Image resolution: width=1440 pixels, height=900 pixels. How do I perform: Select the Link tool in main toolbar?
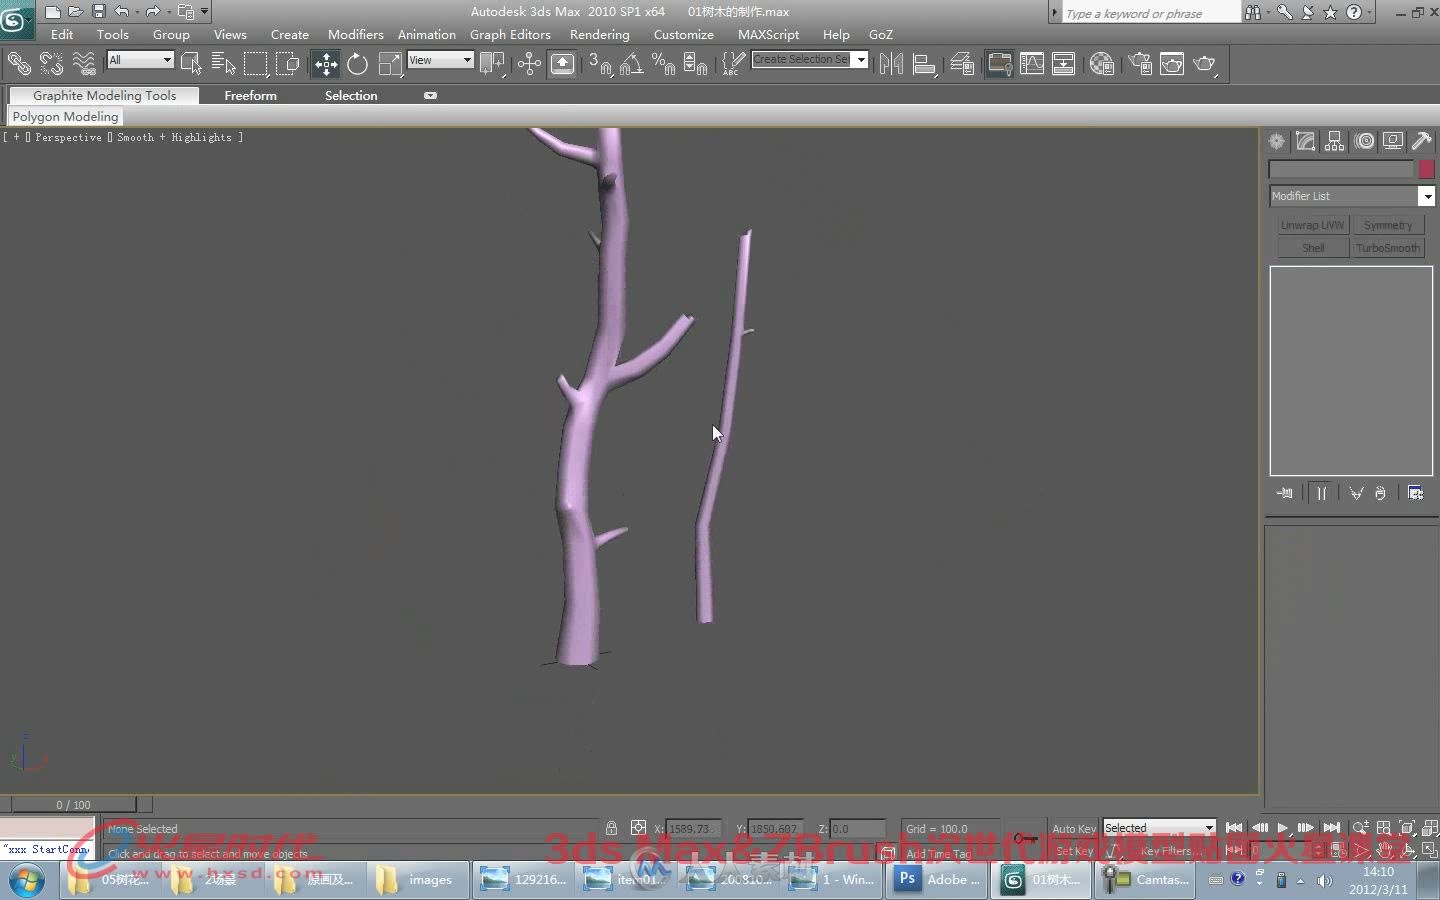click(x=19, y=64)
